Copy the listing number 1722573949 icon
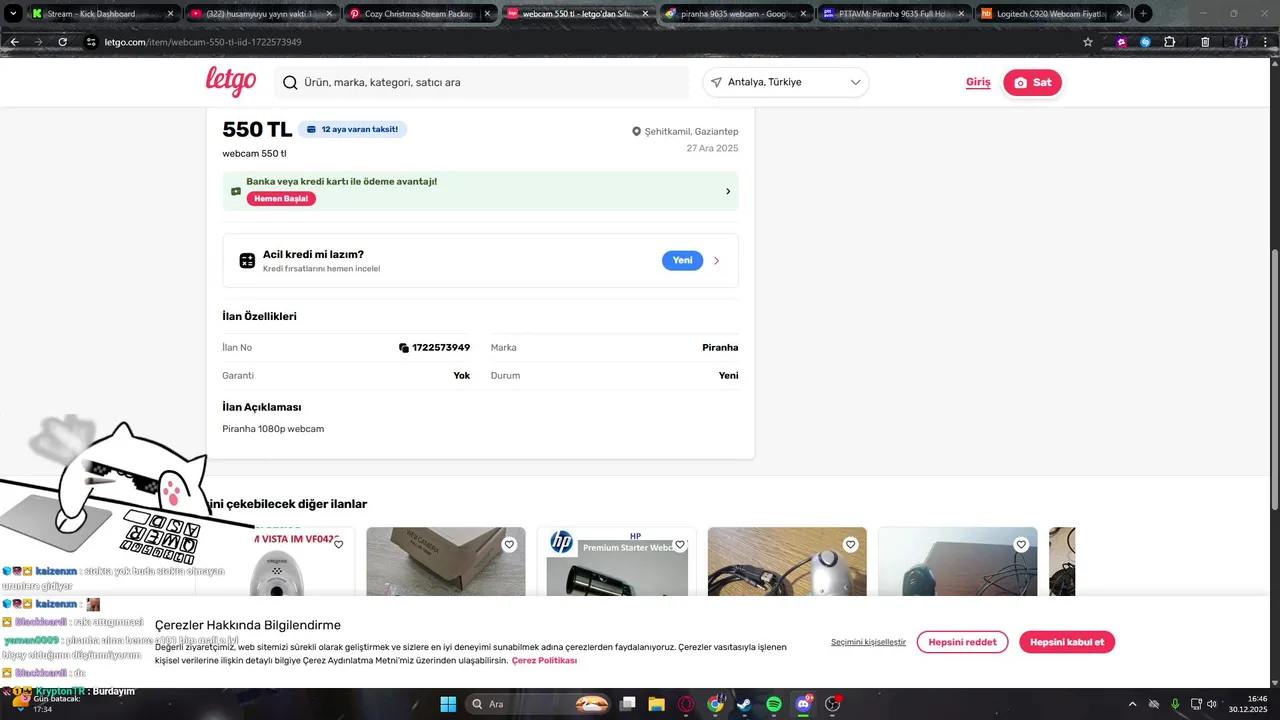Screen dimensions: 1280x720 (404, 348)
